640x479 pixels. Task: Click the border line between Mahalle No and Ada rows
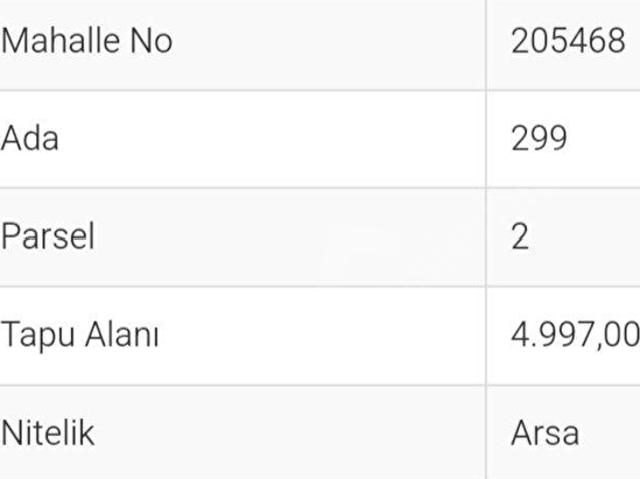[240, 90]
